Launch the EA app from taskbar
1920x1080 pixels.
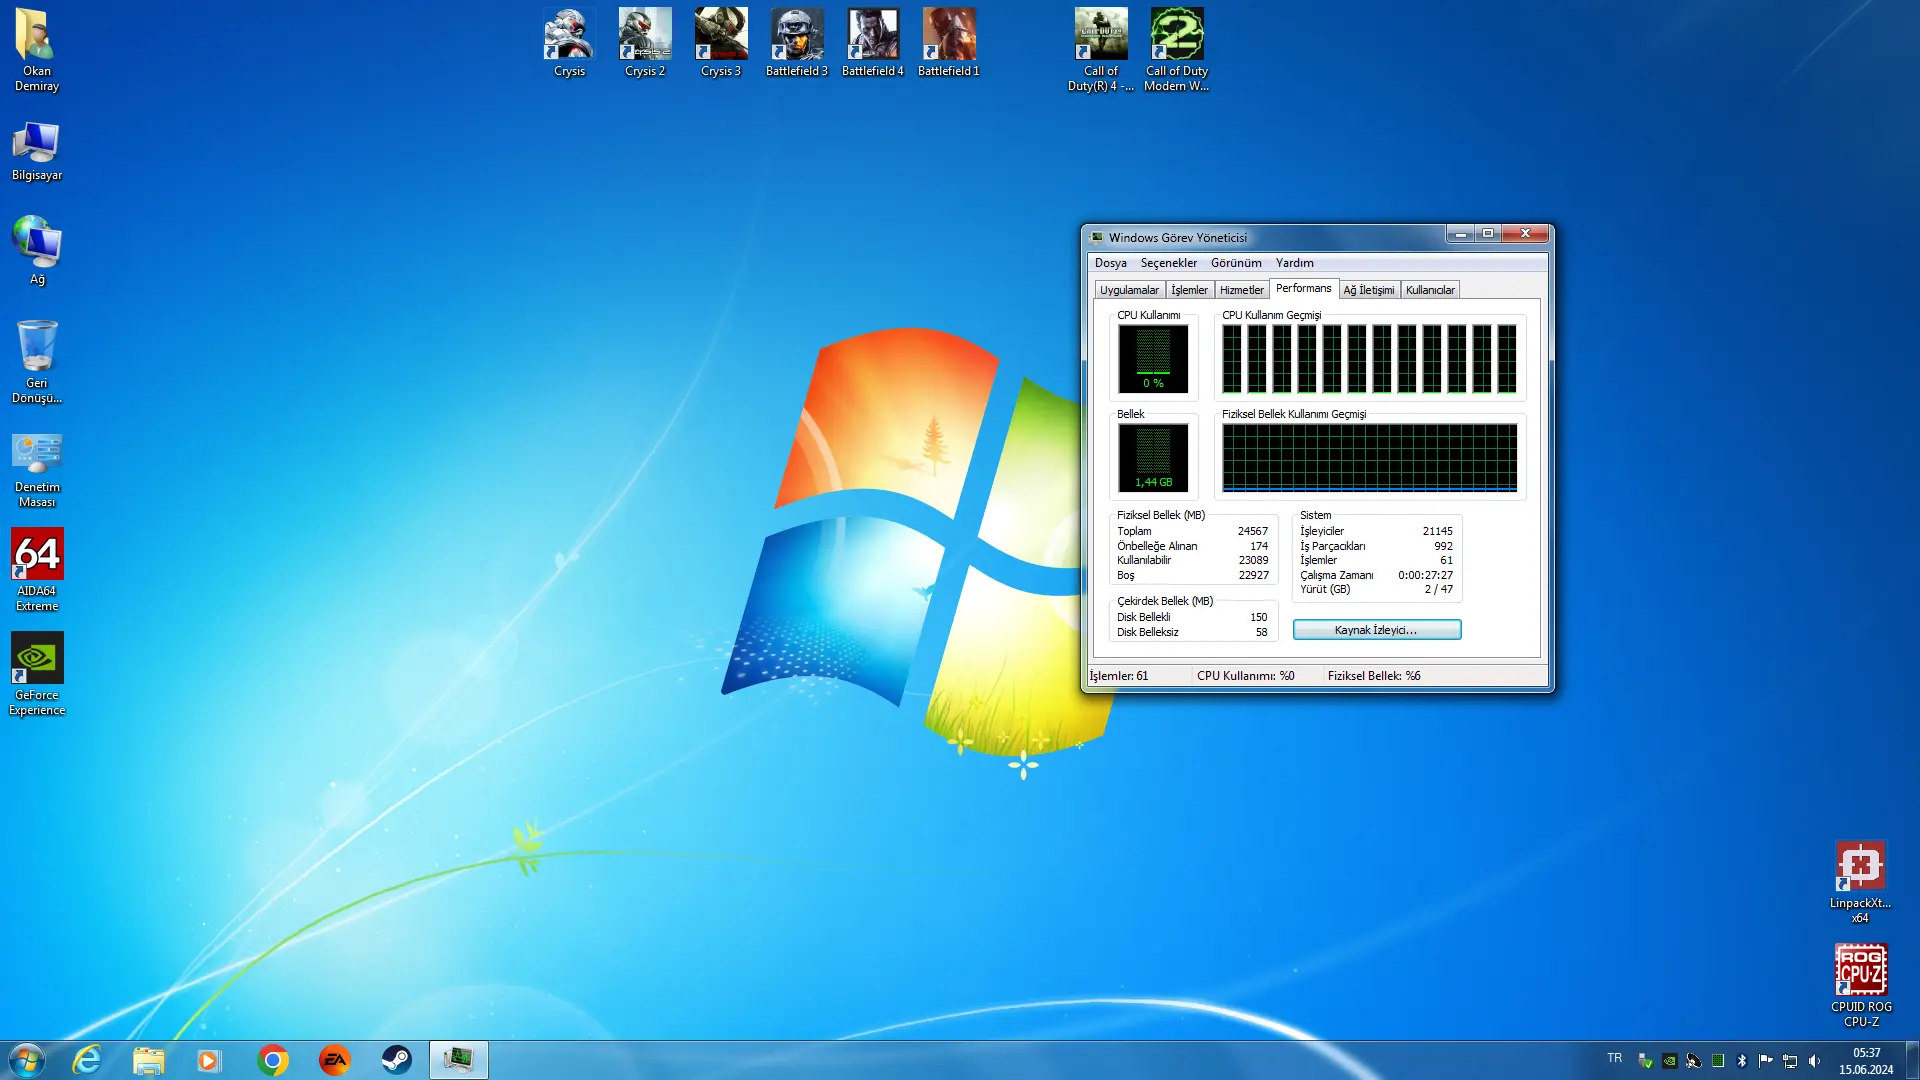click(334, 1060)
